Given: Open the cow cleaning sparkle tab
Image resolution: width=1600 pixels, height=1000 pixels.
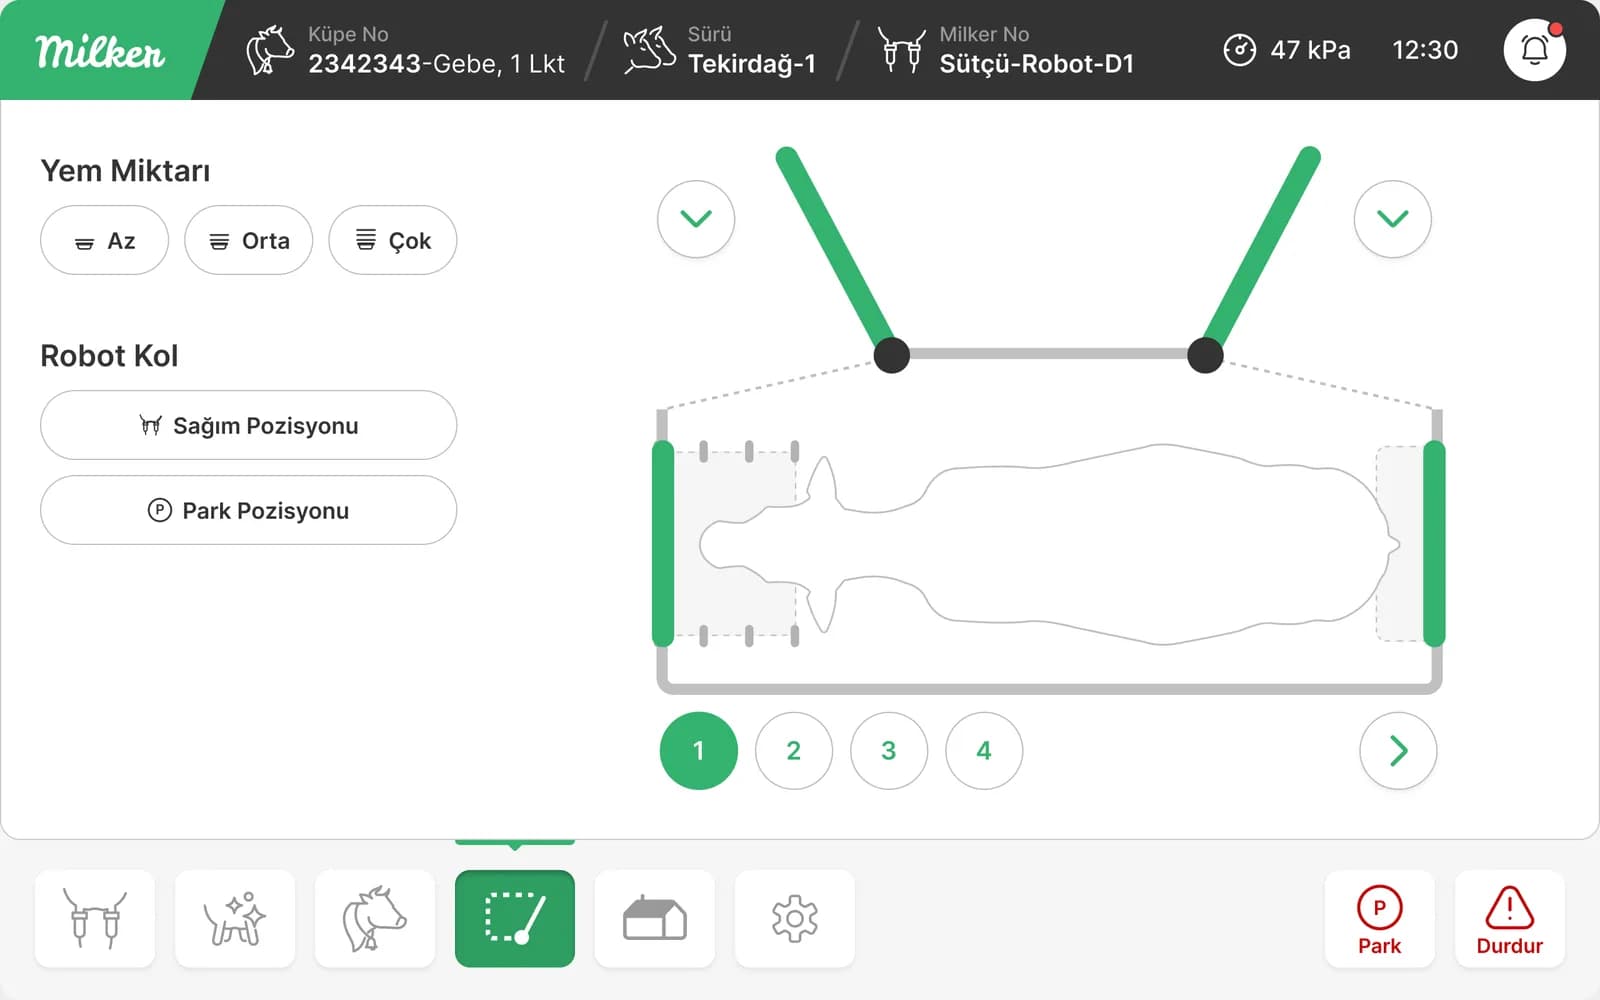Looking at the screenshot, I should point(235,918).
